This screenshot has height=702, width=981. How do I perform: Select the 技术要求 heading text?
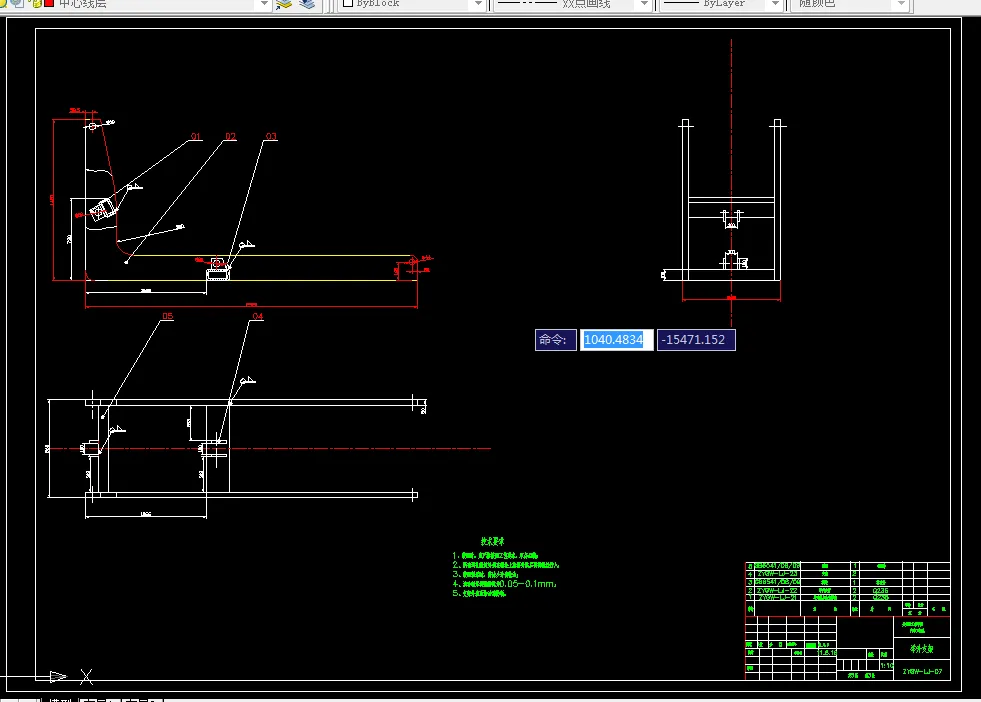click(492, 541)
